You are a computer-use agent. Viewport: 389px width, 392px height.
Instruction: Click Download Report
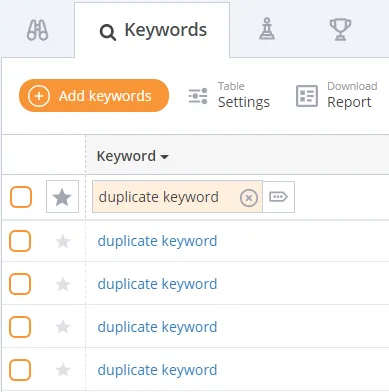[337, 96]
